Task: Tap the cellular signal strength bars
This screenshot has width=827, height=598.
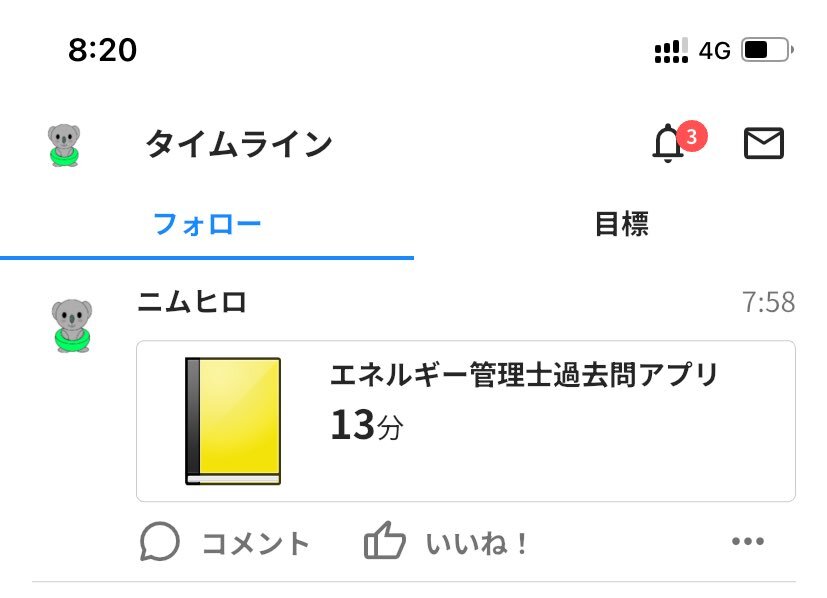Action: click(670, 50)
